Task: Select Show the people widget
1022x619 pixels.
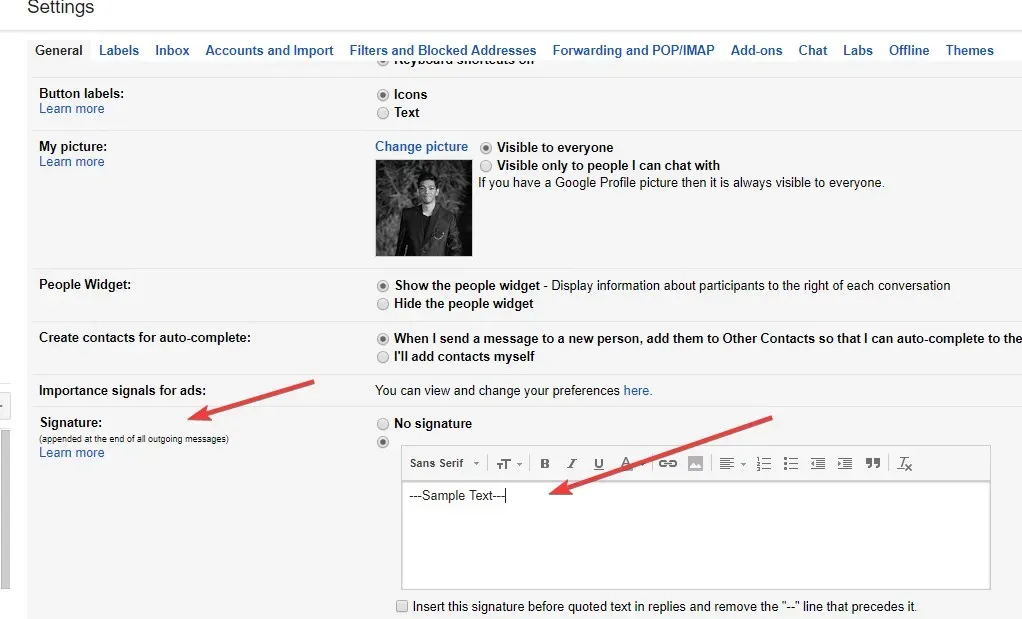Action: pyautogui.click(x=383, y=286)
